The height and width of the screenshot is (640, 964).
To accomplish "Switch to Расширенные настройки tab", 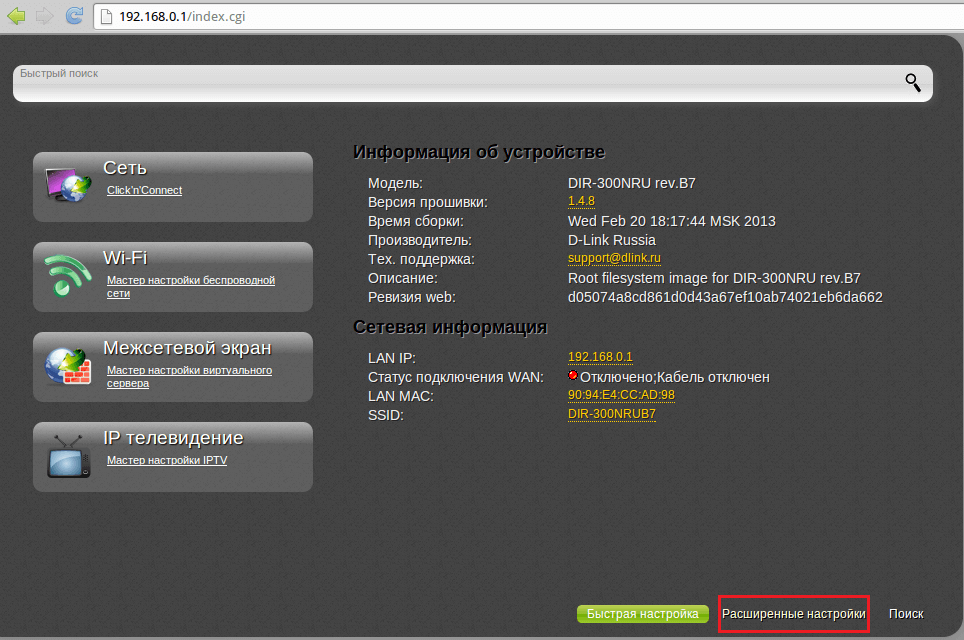I will [794, 613].
